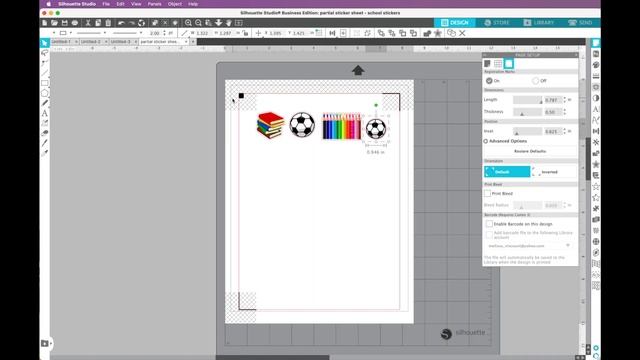Select the red stack of books sticker

[270, 125]
